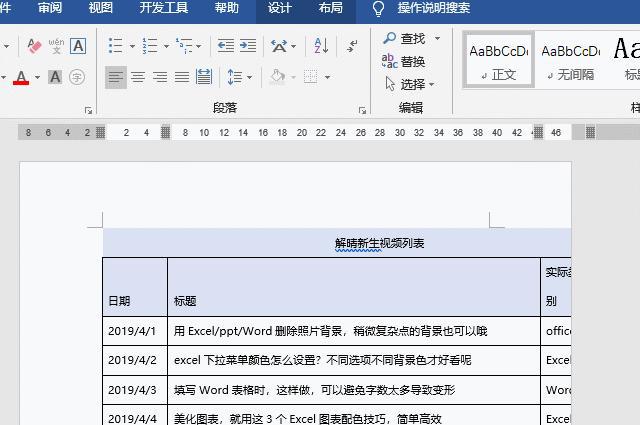This screenshot has width=640, height=425.
Task: Click the clear formatting eraser icon
Action: click(34, 46)
